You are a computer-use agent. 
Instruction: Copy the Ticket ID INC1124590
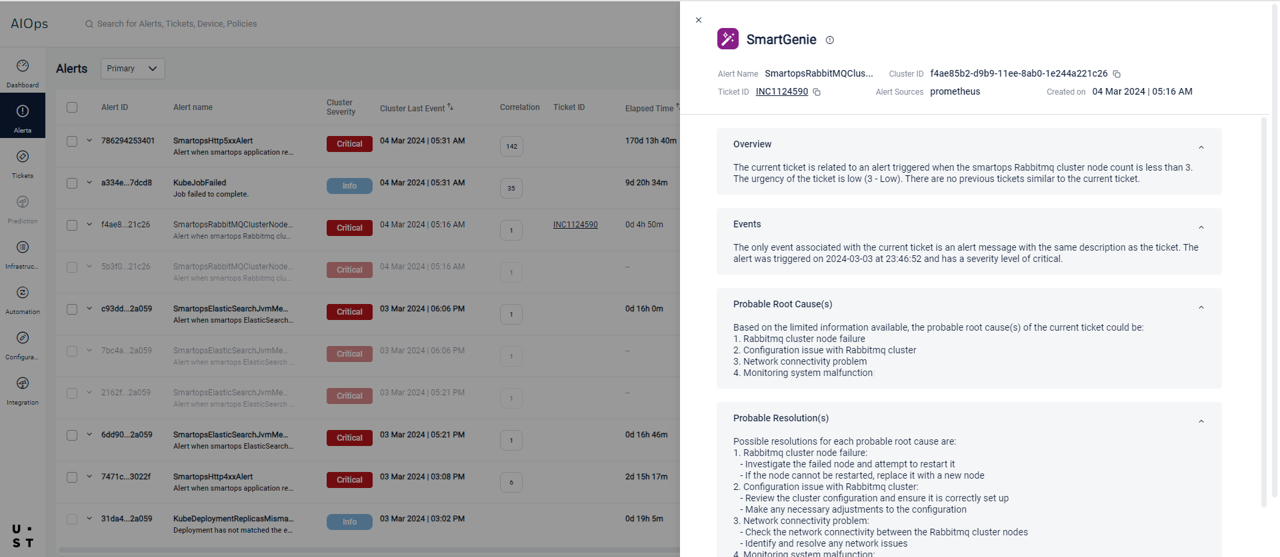(x=817, y=92)
